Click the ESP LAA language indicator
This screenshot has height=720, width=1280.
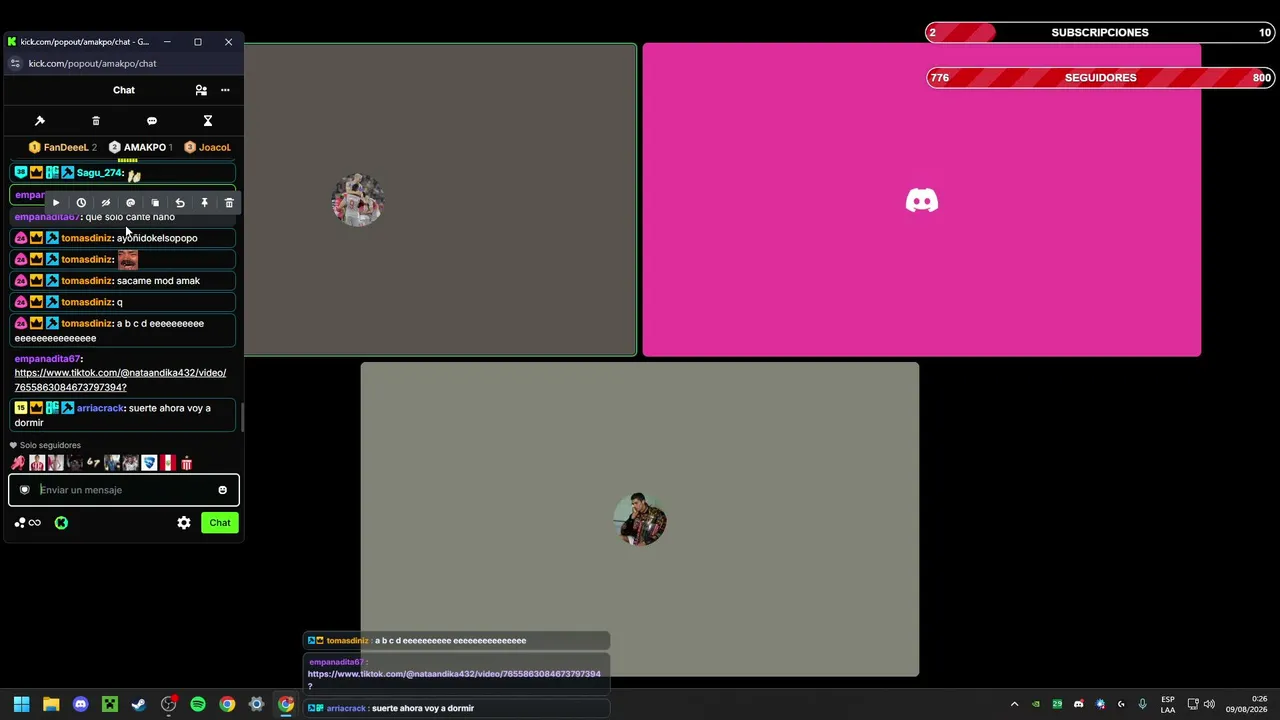click(1168, 704)
